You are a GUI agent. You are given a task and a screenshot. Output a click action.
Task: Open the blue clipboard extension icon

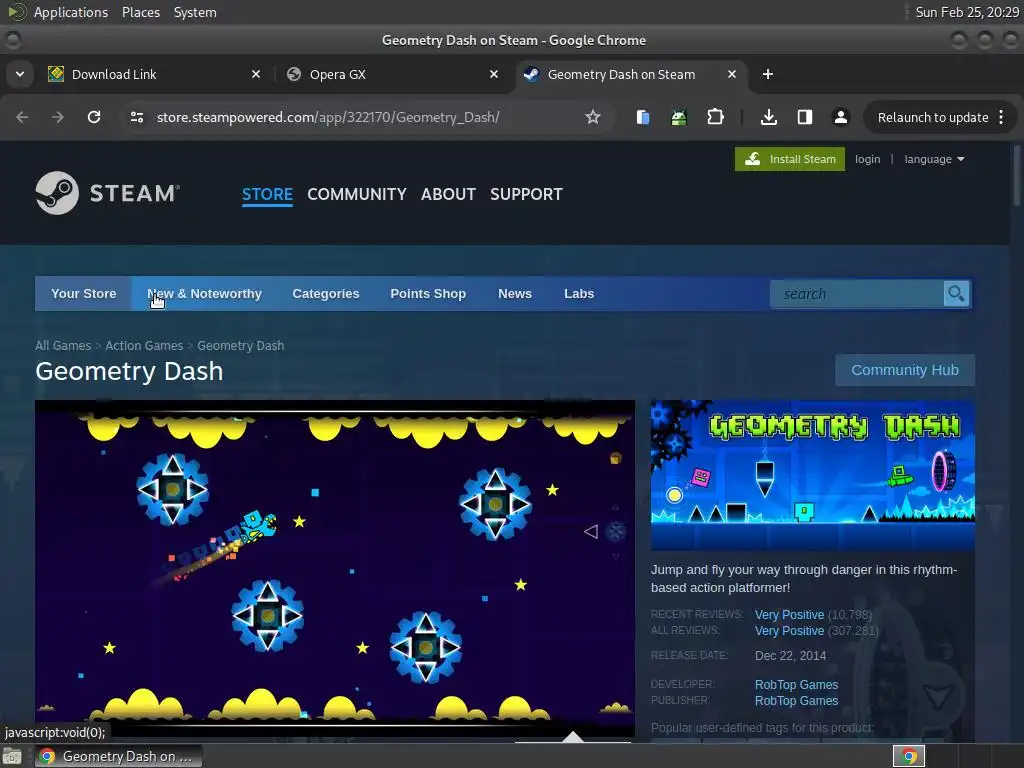coord(643,117)
